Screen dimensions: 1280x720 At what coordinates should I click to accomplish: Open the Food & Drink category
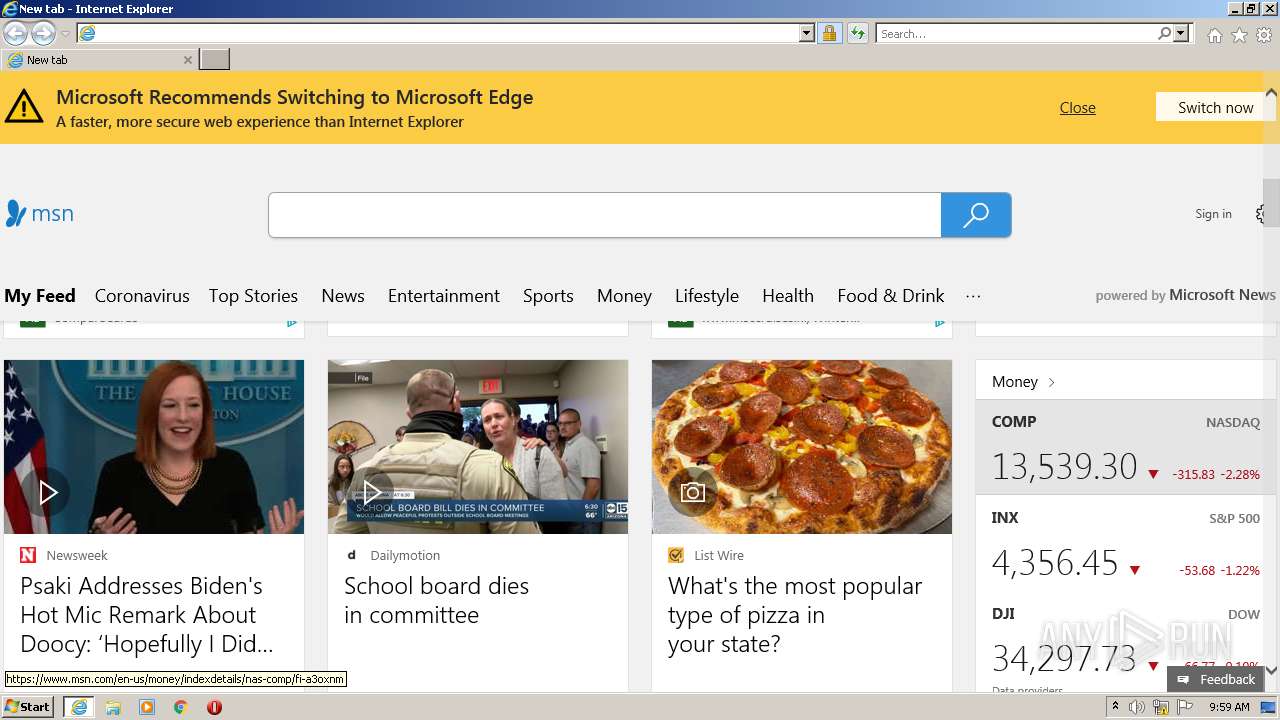point(891,296)
